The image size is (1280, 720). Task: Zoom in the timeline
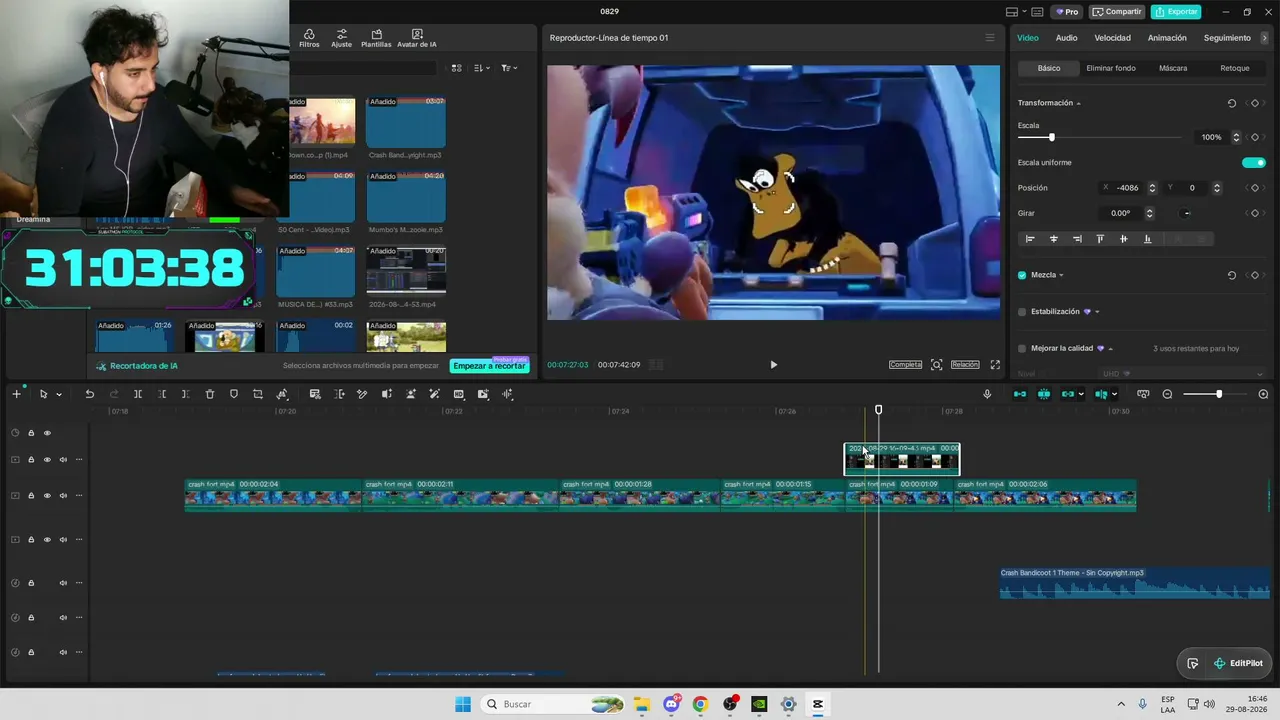click(1263, 394)
